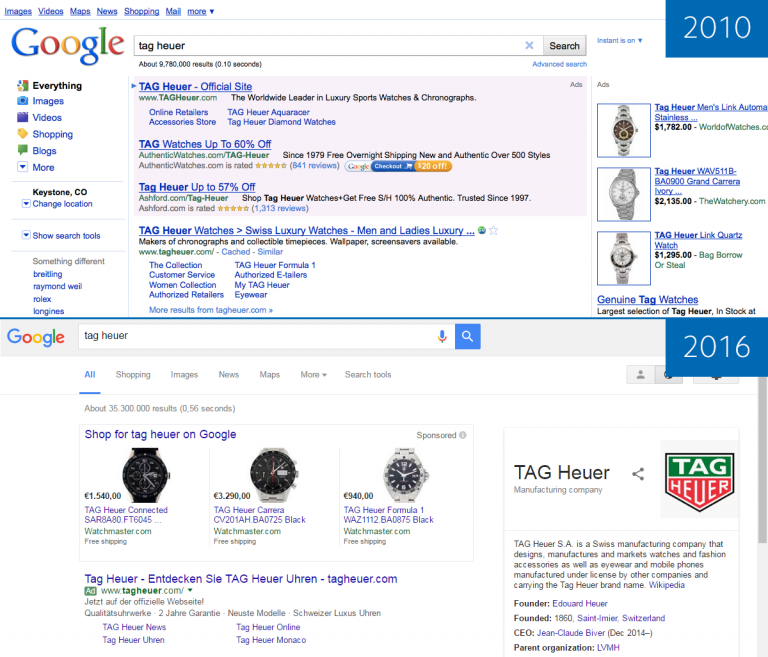Switch to the Shopping tab
The width and height of the screenshot is (768, 657).
pos(133,375)
